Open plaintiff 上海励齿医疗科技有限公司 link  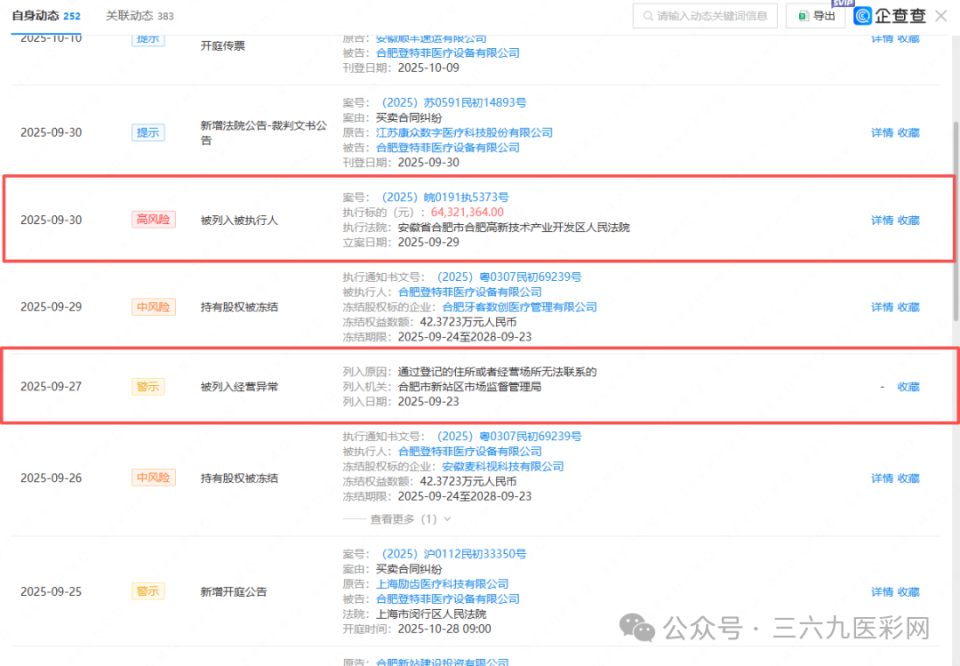(x=442, y=584)
